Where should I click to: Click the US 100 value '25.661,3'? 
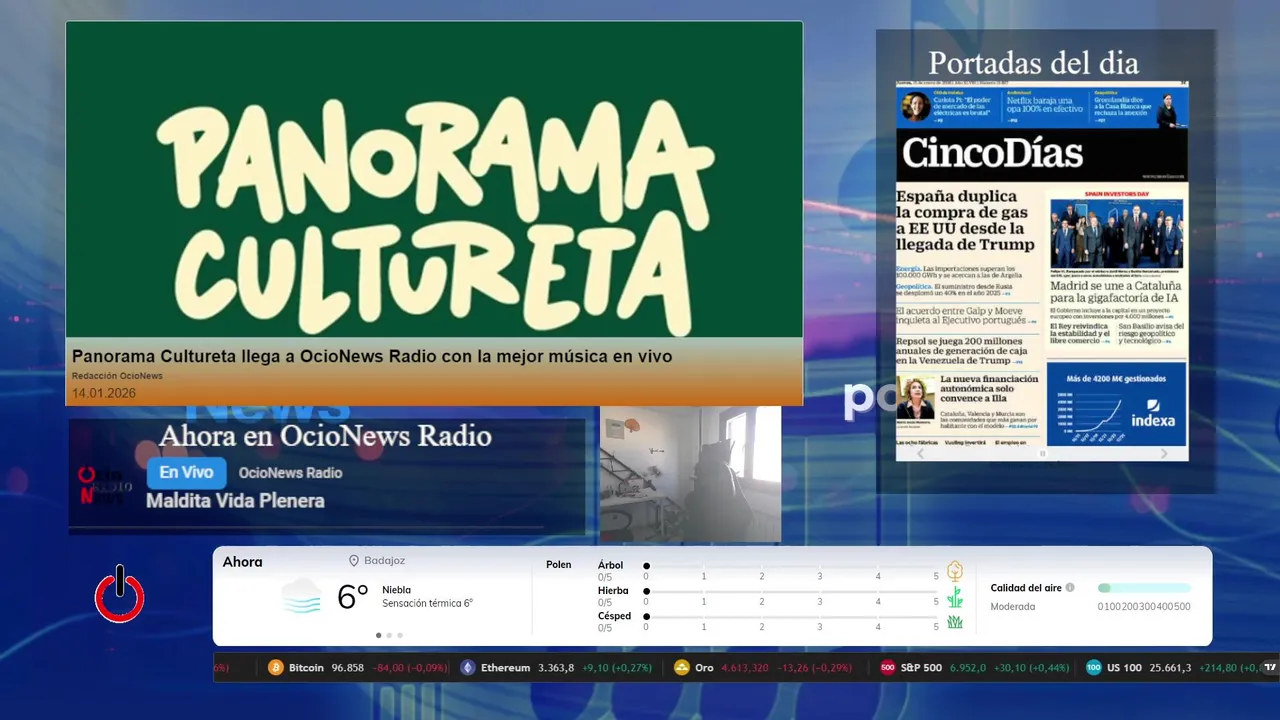pos(1171,668)
